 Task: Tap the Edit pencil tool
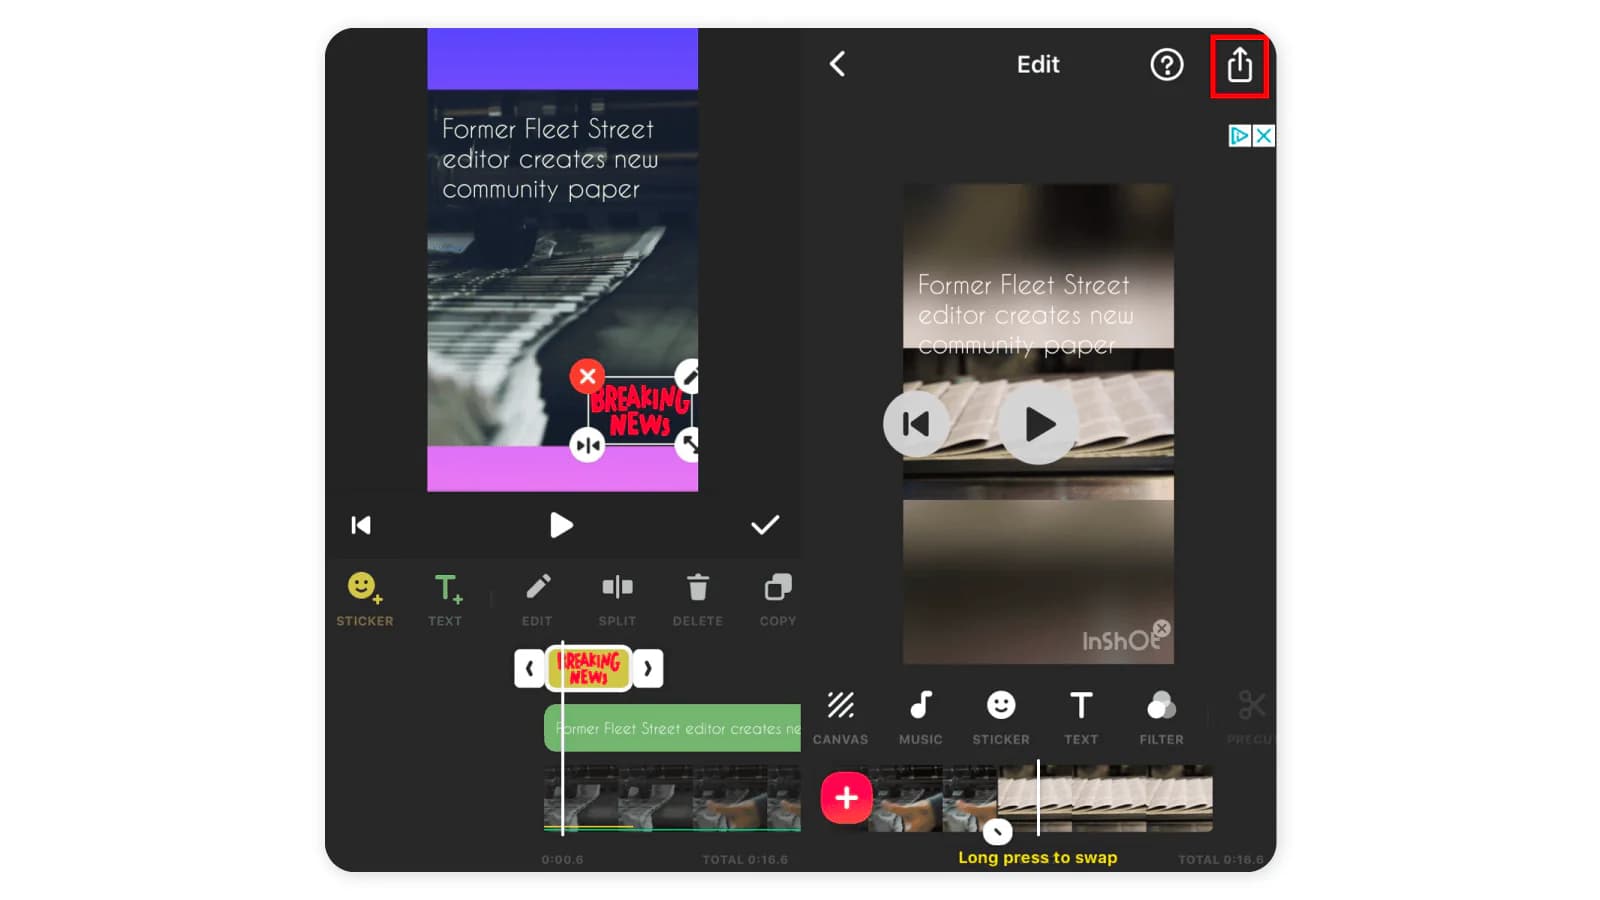point(537,599)
